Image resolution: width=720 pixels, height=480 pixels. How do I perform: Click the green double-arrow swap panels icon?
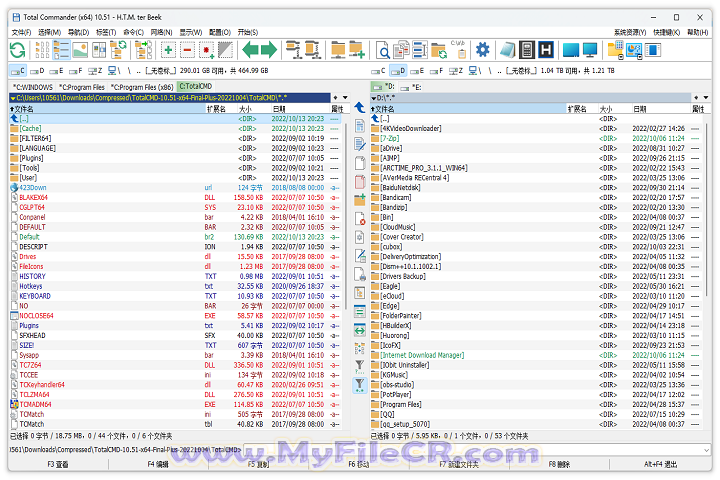[360, 330]
